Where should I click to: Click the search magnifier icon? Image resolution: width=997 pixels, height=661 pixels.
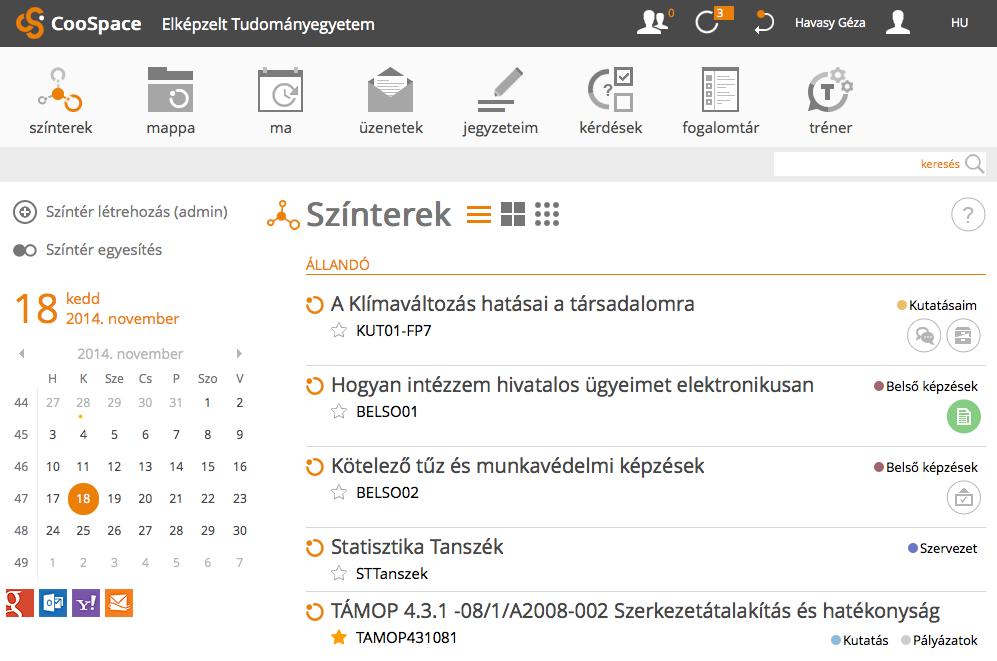tap(974, 164)
